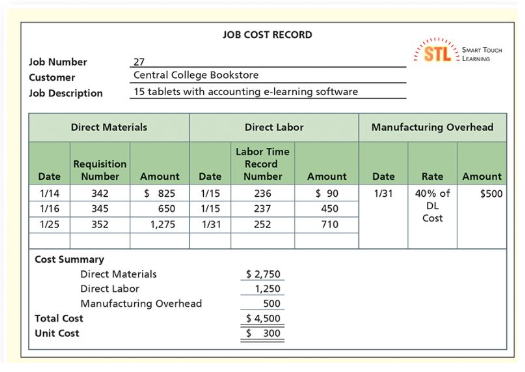525x372 pixels.
Task: Click the Direct Materials column group header
Action: click(109, 127)
